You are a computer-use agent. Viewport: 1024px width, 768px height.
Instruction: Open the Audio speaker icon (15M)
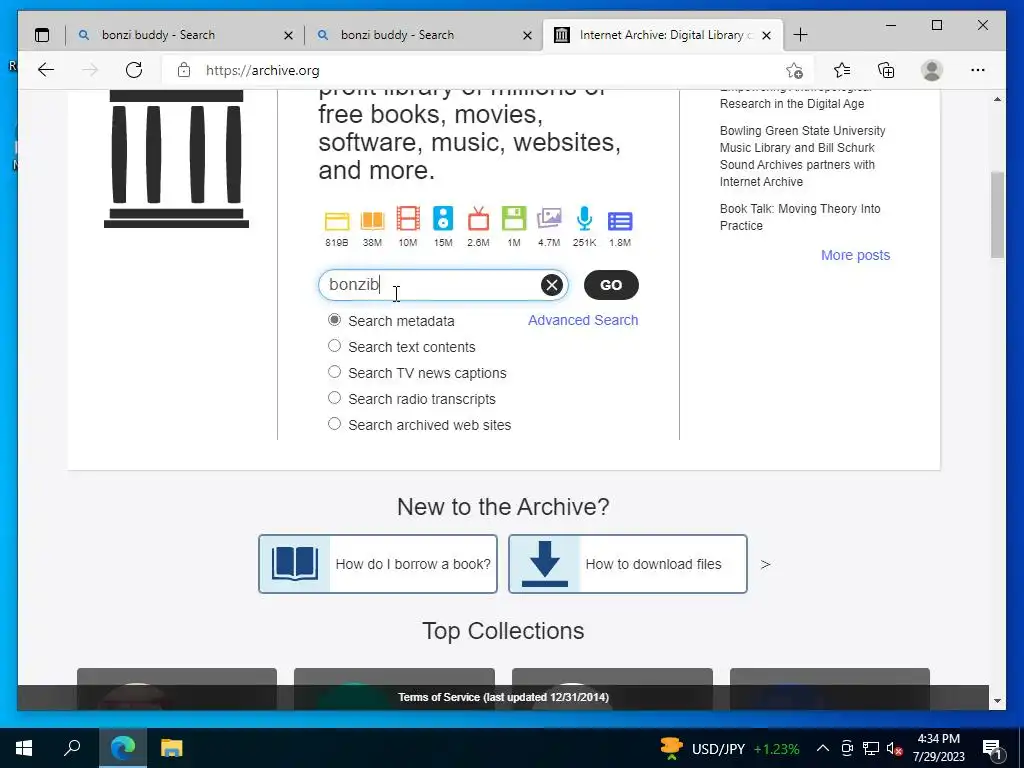coord(443,219)
